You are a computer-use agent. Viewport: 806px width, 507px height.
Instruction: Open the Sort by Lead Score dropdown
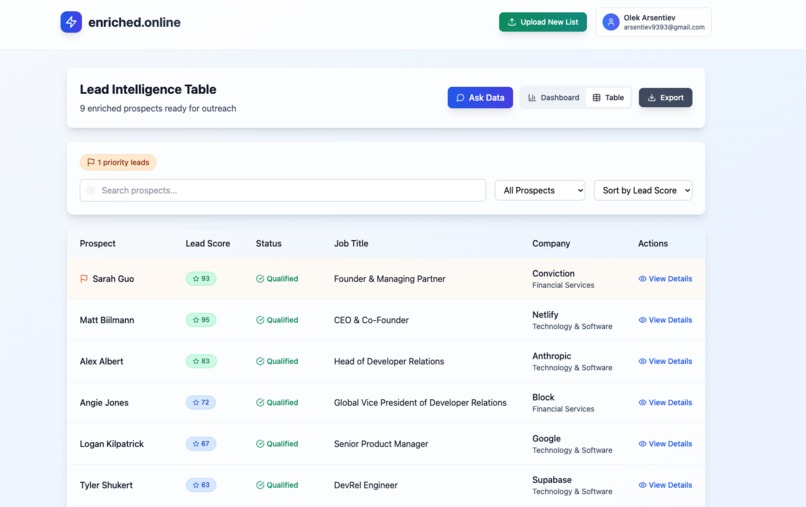(x=643, y=190)
